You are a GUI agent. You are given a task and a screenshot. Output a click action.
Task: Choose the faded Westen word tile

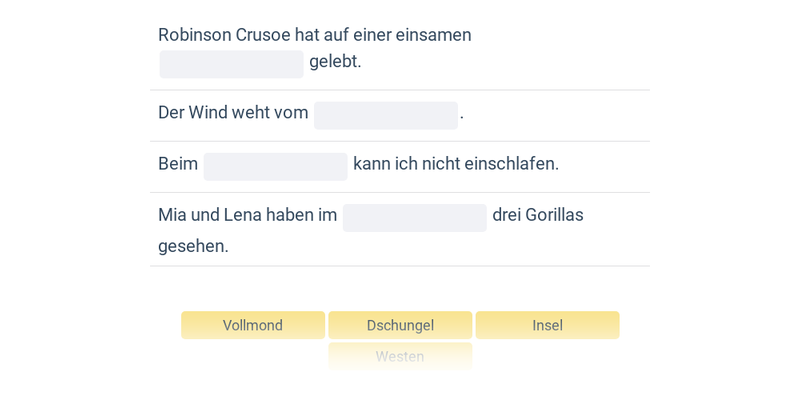pos(400,356)
